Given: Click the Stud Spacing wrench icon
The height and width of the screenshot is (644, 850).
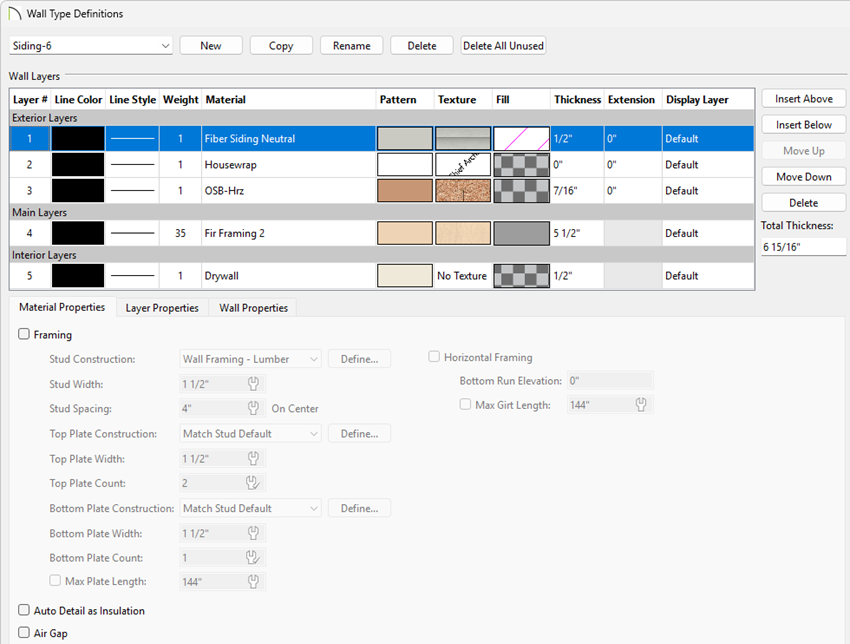Looking at the screenshot, I should [x=253, y=408].
